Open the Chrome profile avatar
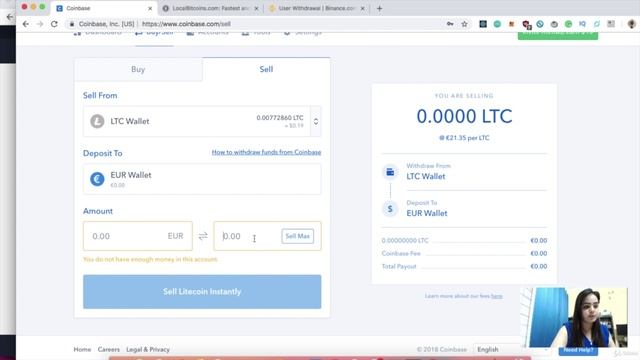This screenshot has width=640, height=360. (631, 24)
